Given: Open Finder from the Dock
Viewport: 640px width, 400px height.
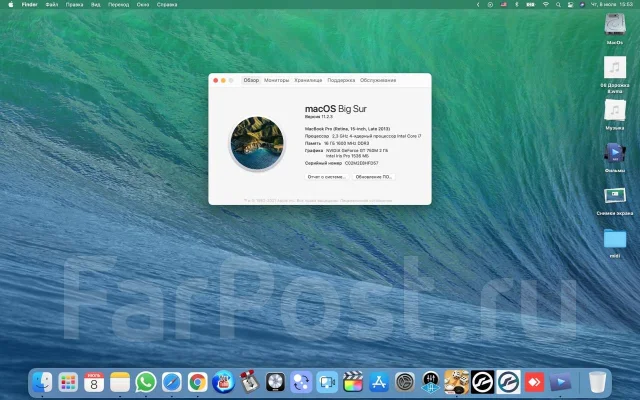Looking at the screenshot, I should [x=42, y=382].
